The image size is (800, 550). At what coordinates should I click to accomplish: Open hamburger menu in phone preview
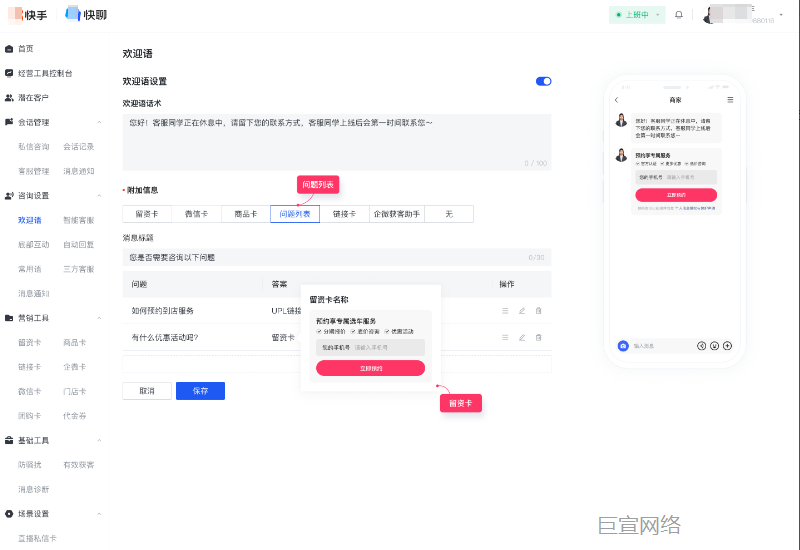[730, 100]
